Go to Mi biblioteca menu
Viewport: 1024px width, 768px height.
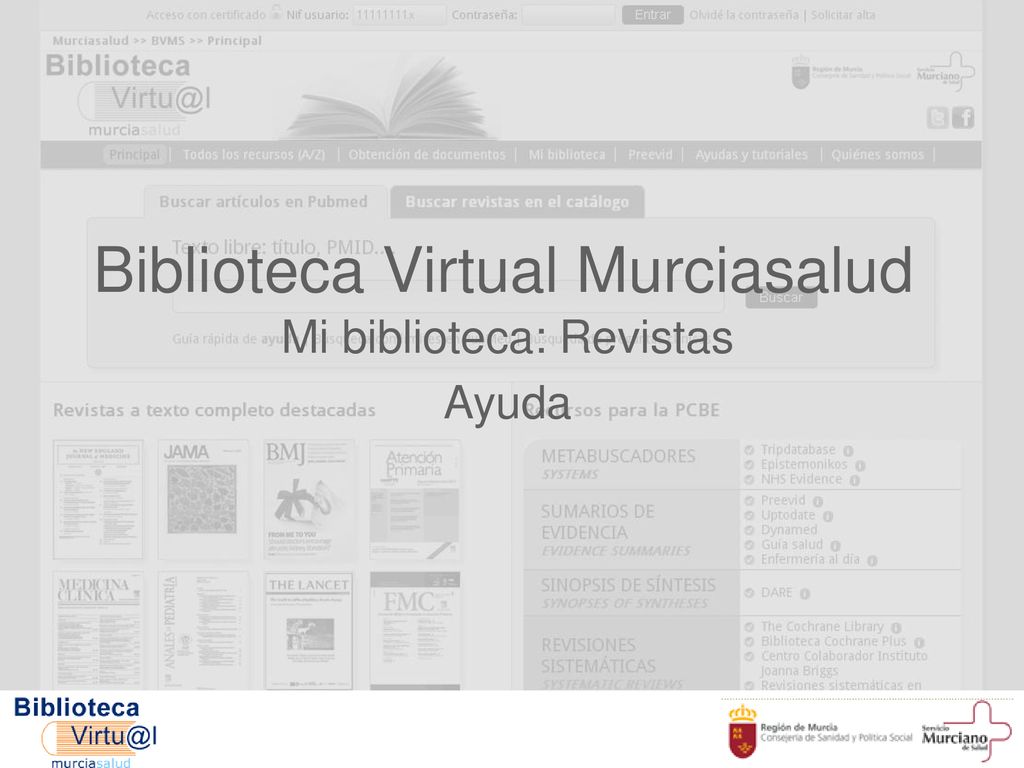[567, 155]
